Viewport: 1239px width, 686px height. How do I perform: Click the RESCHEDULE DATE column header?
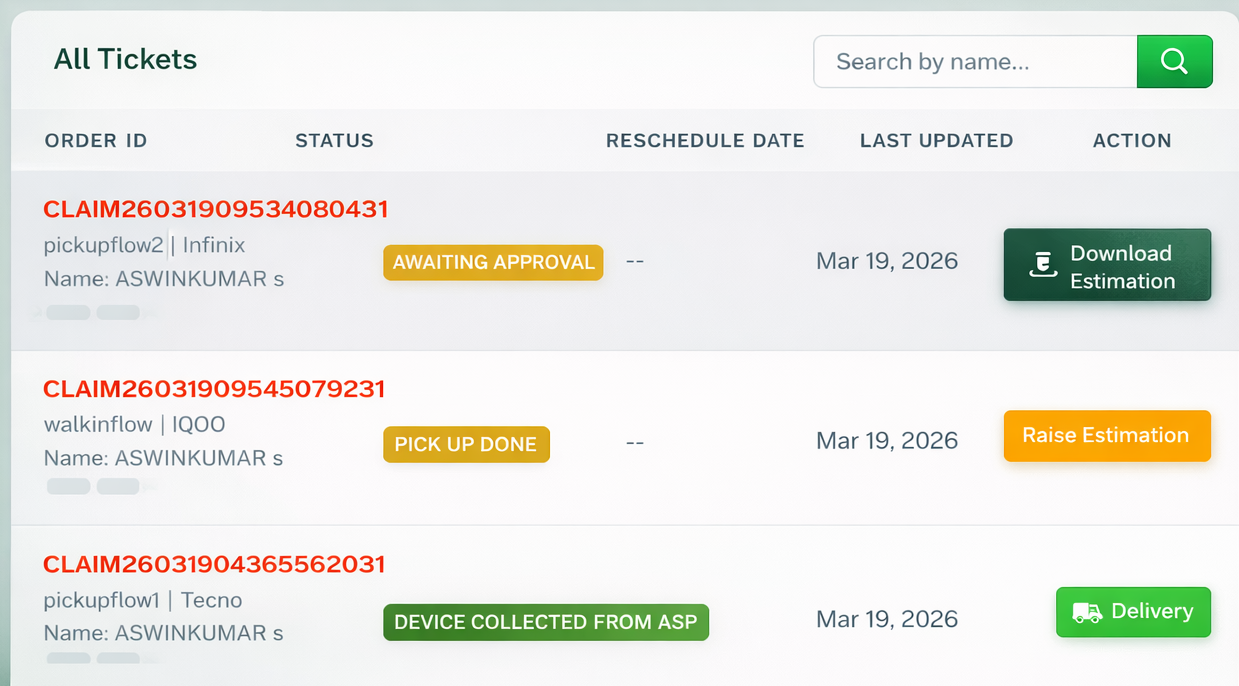pyautogui.click(x=704, y=141)
